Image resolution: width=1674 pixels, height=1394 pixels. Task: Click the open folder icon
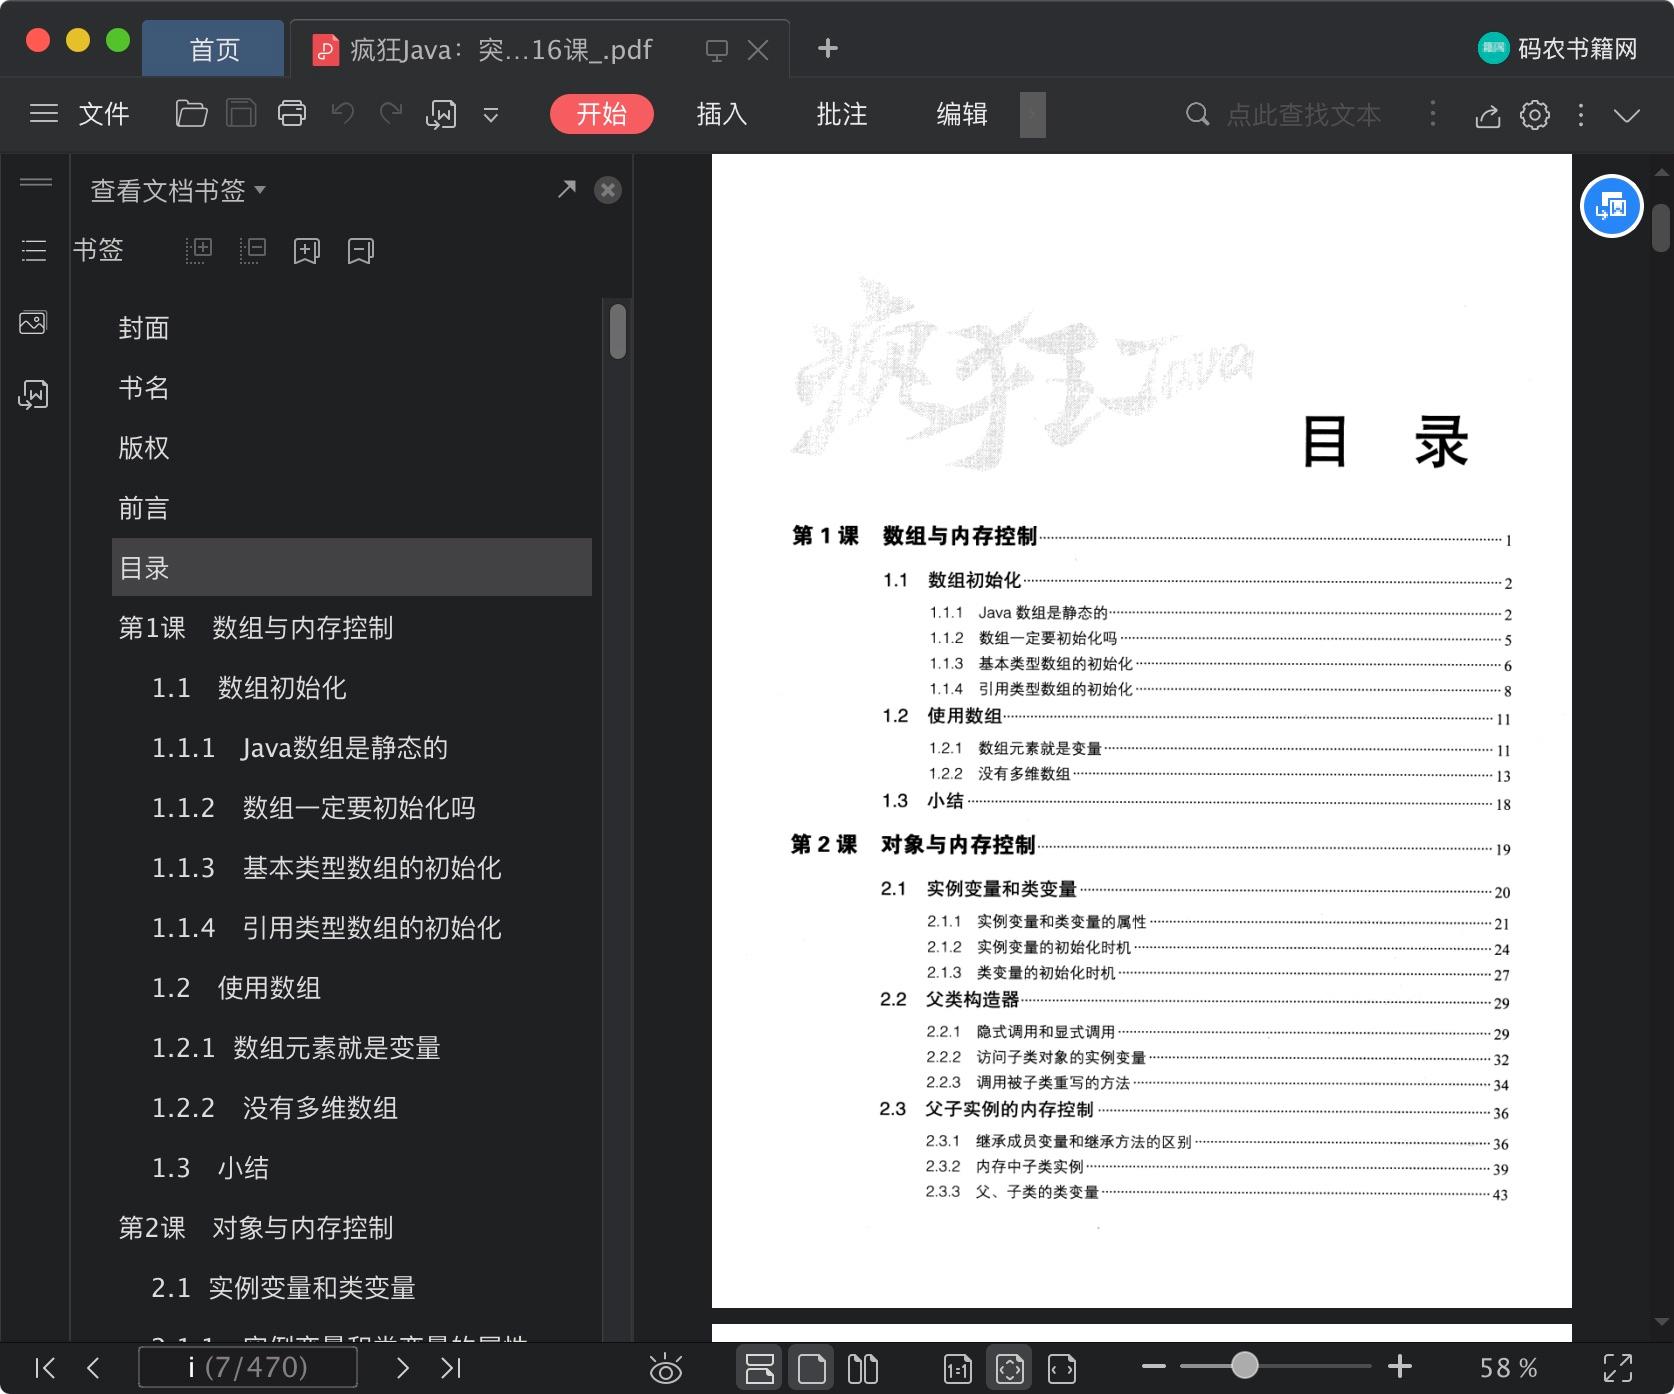click(191, 114)
